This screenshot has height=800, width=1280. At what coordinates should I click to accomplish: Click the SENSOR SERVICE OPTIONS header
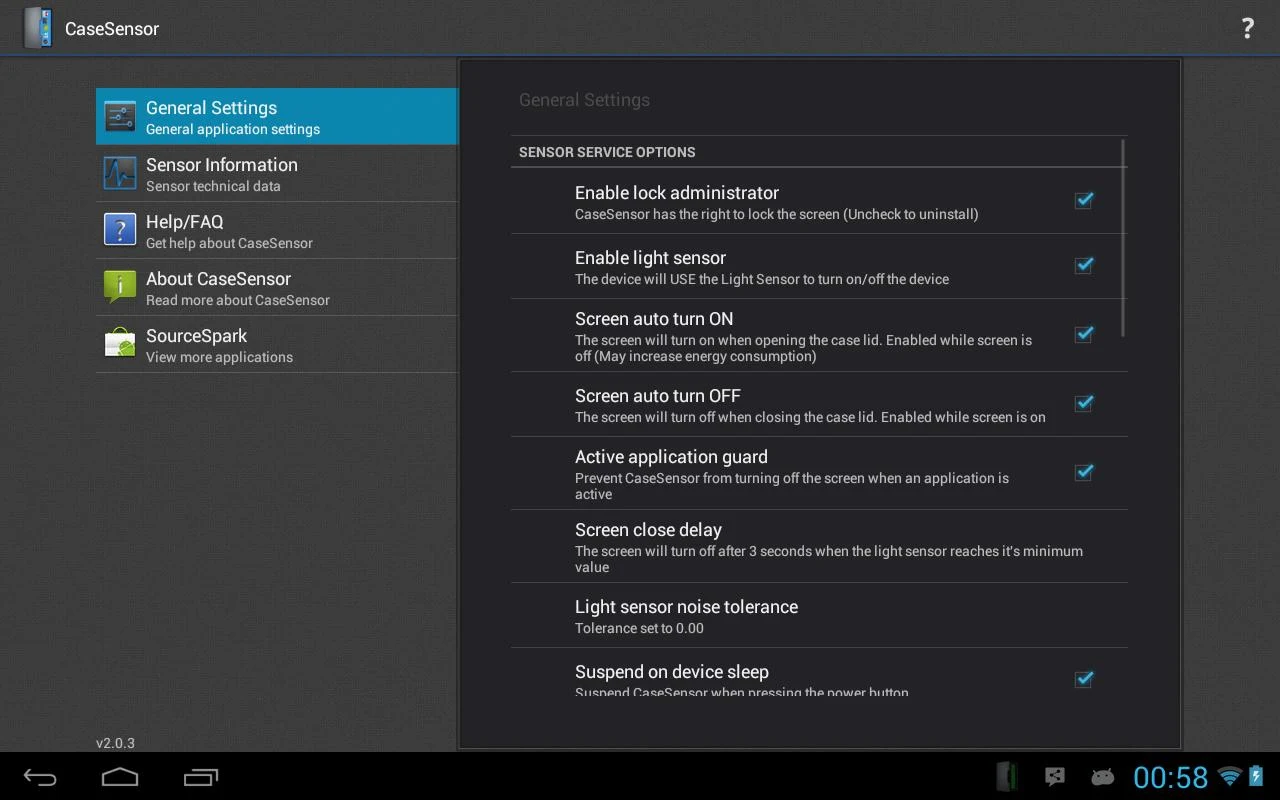pos(607,152)
